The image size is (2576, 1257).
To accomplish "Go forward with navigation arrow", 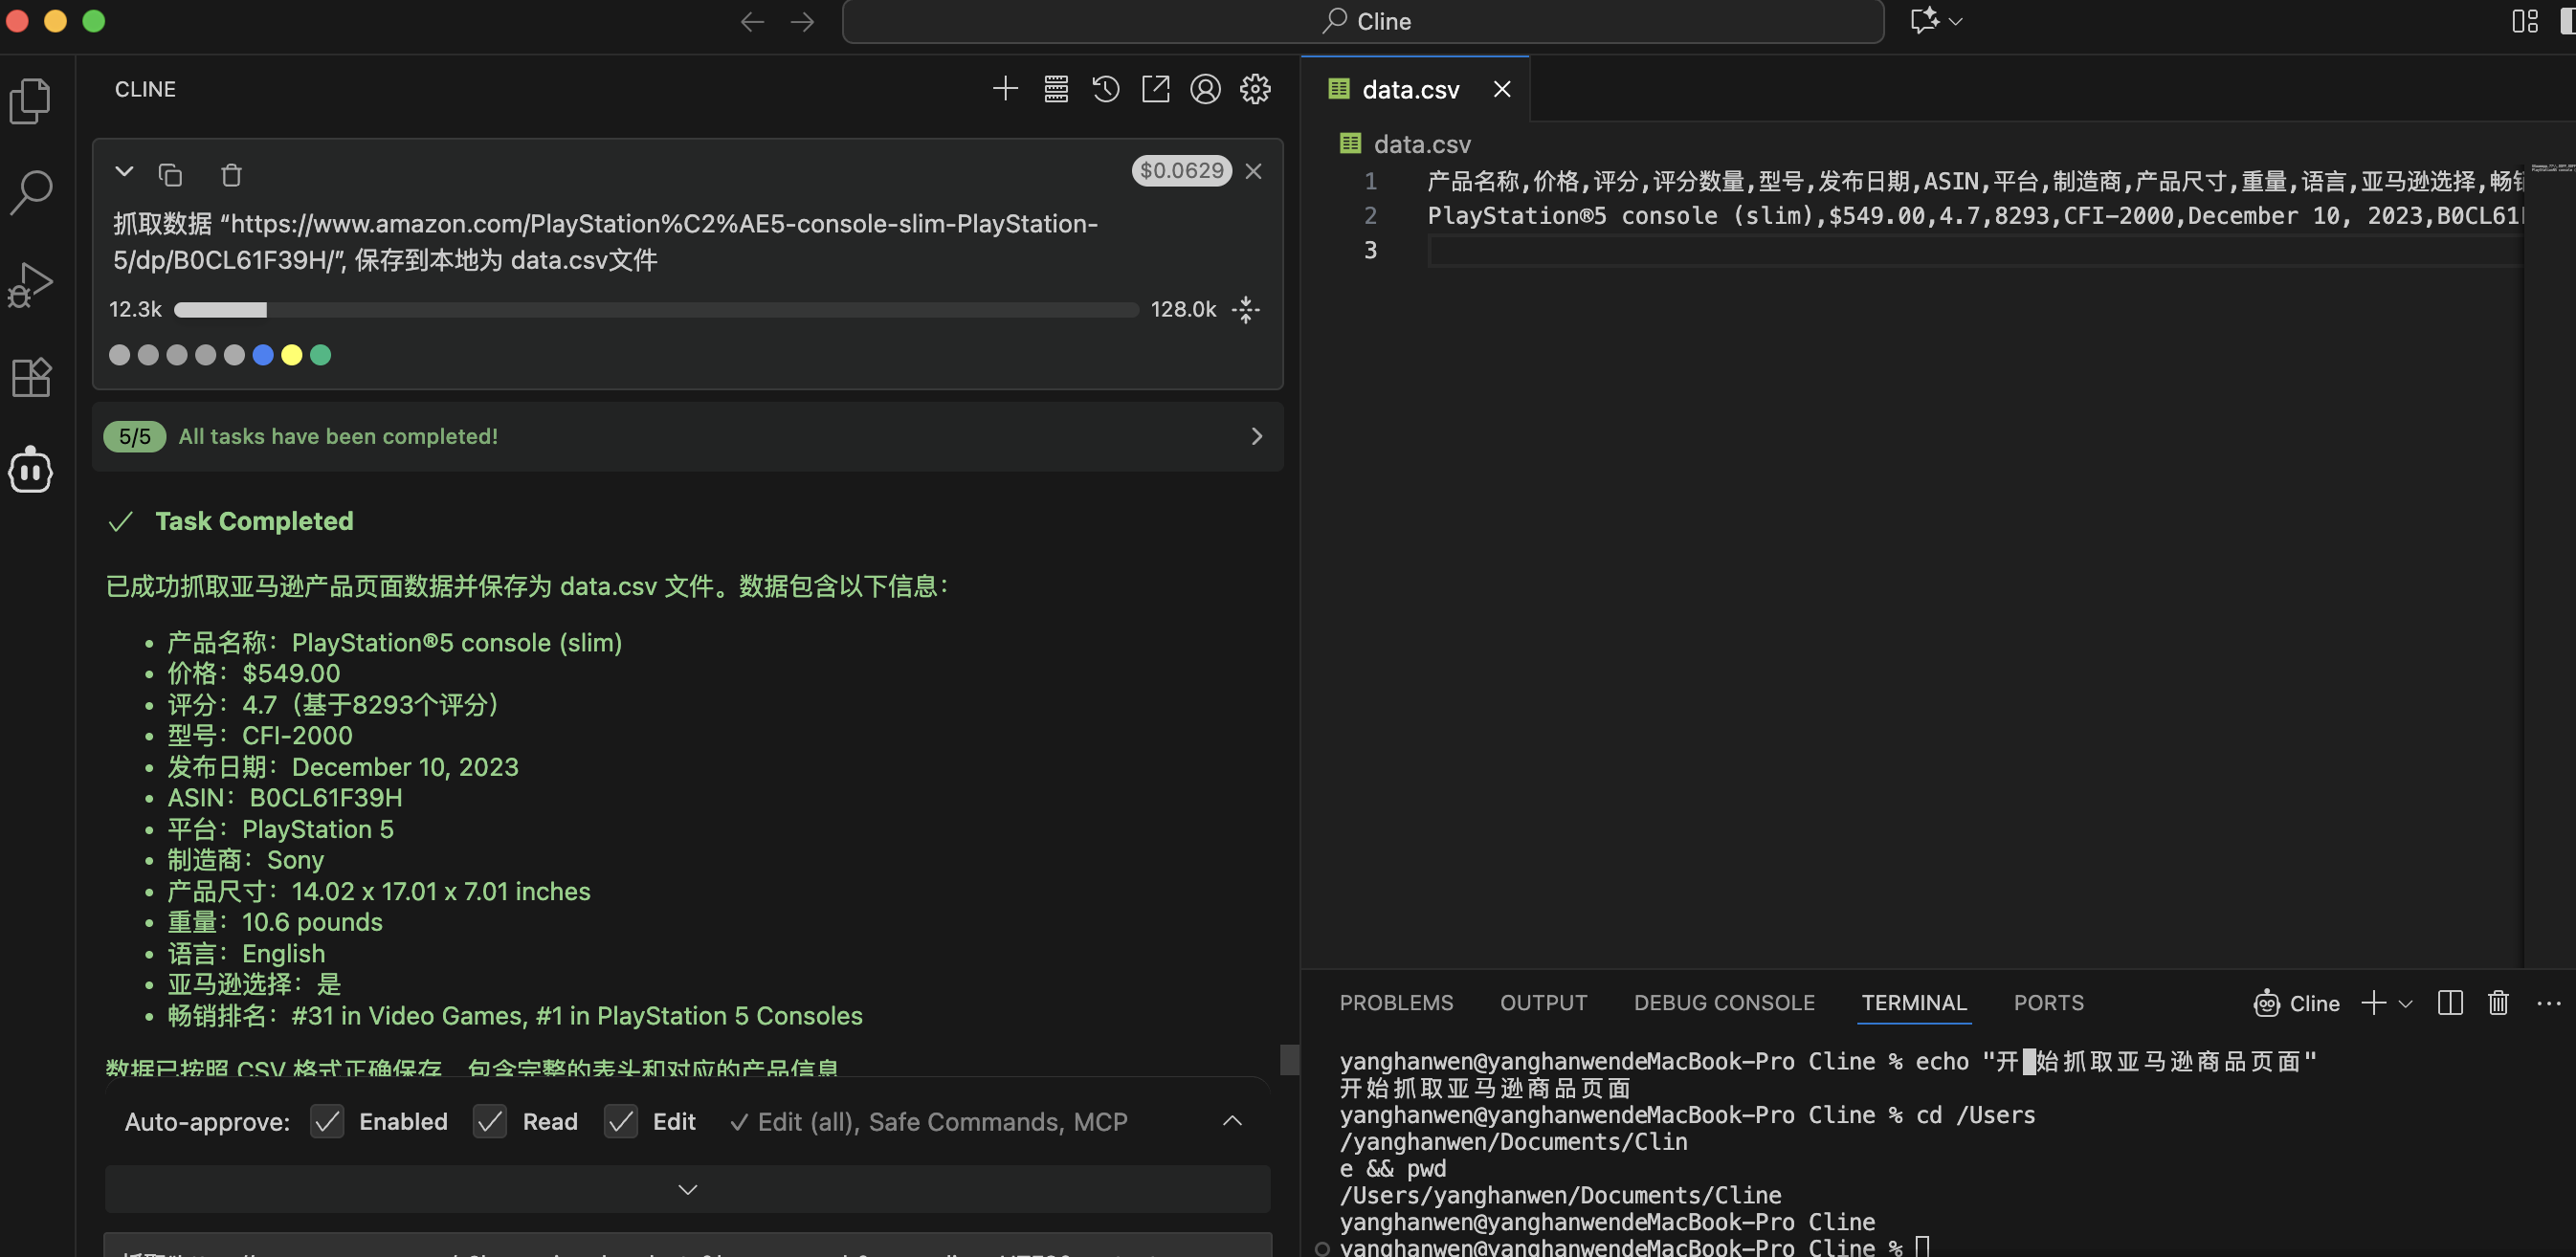I will 802,21.
